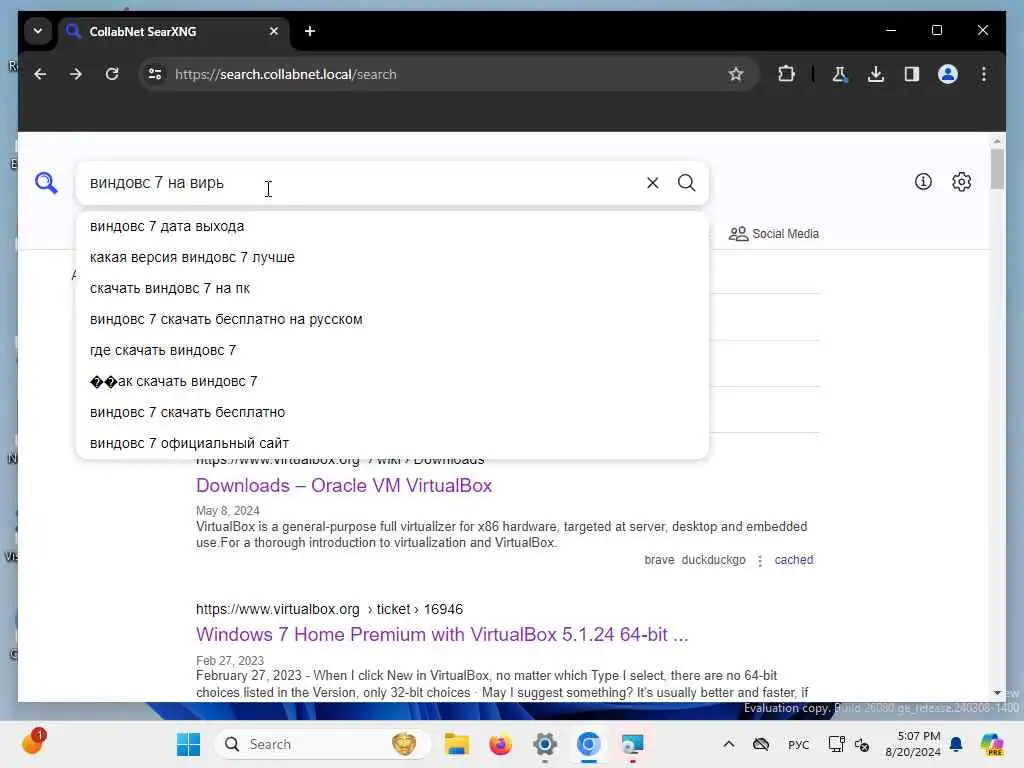Clear the search query with X
1024x768 pixels.
(652, 183)
